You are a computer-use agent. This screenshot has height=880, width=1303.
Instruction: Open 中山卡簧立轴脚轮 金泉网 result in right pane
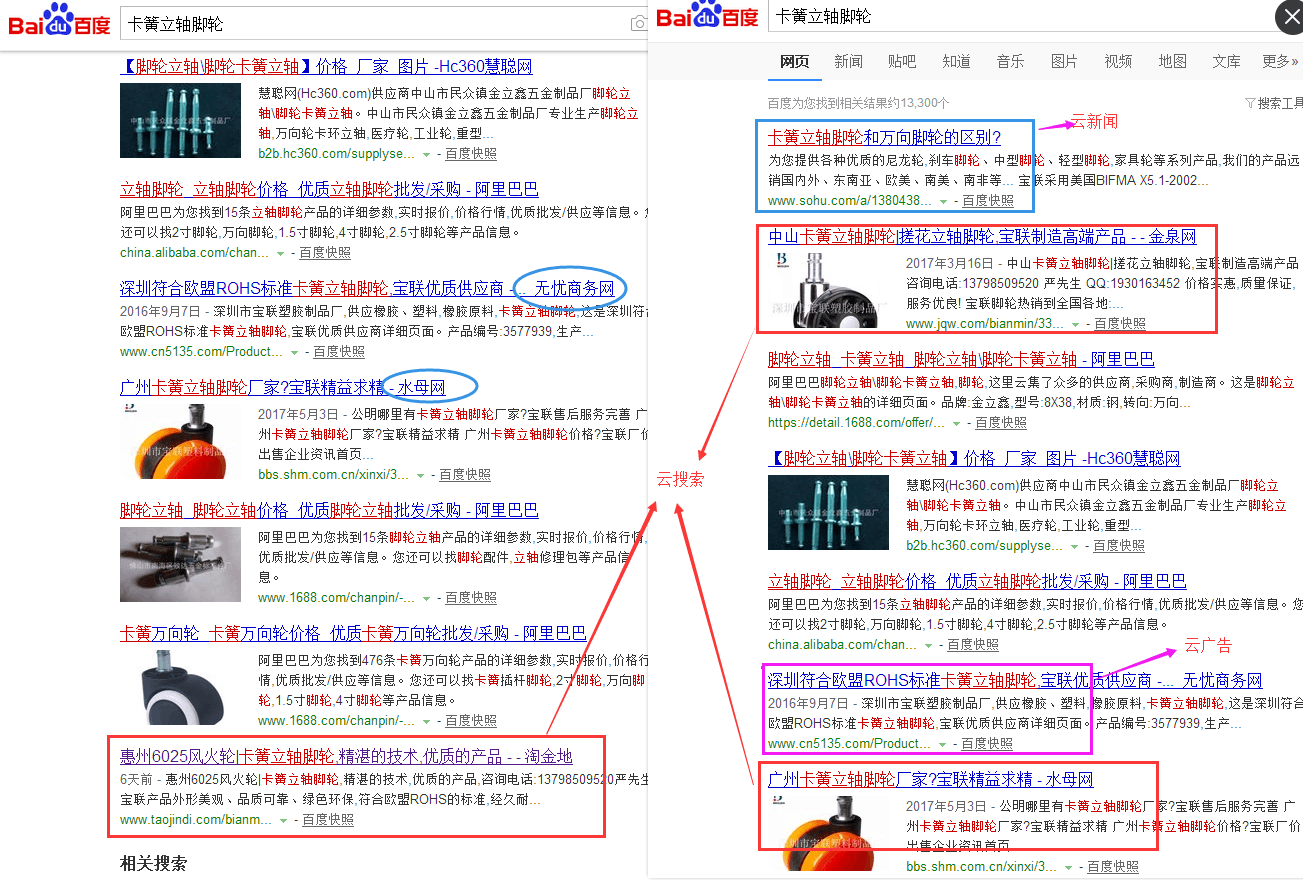[982, 237]
